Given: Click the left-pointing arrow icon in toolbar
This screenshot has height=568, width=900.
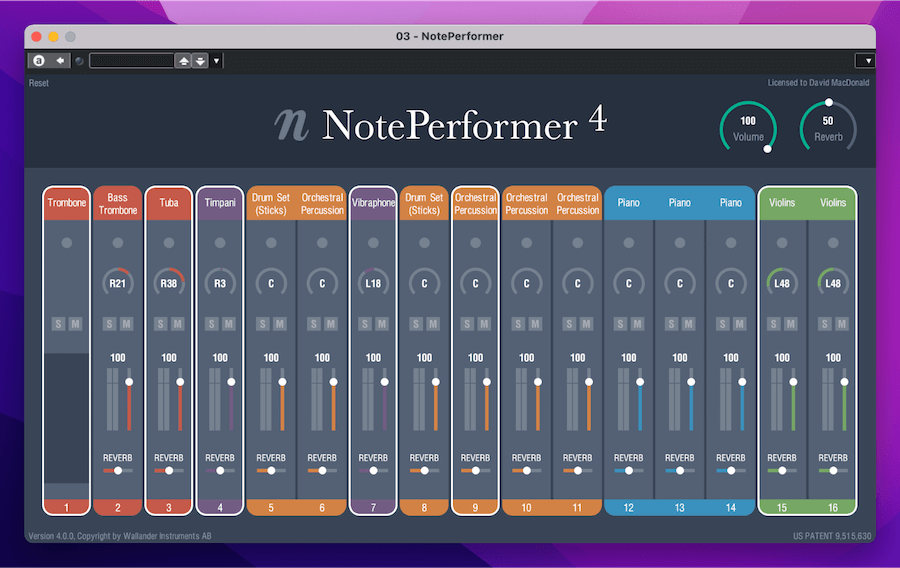Looking at the screenshot, I should tap(60, 60).
